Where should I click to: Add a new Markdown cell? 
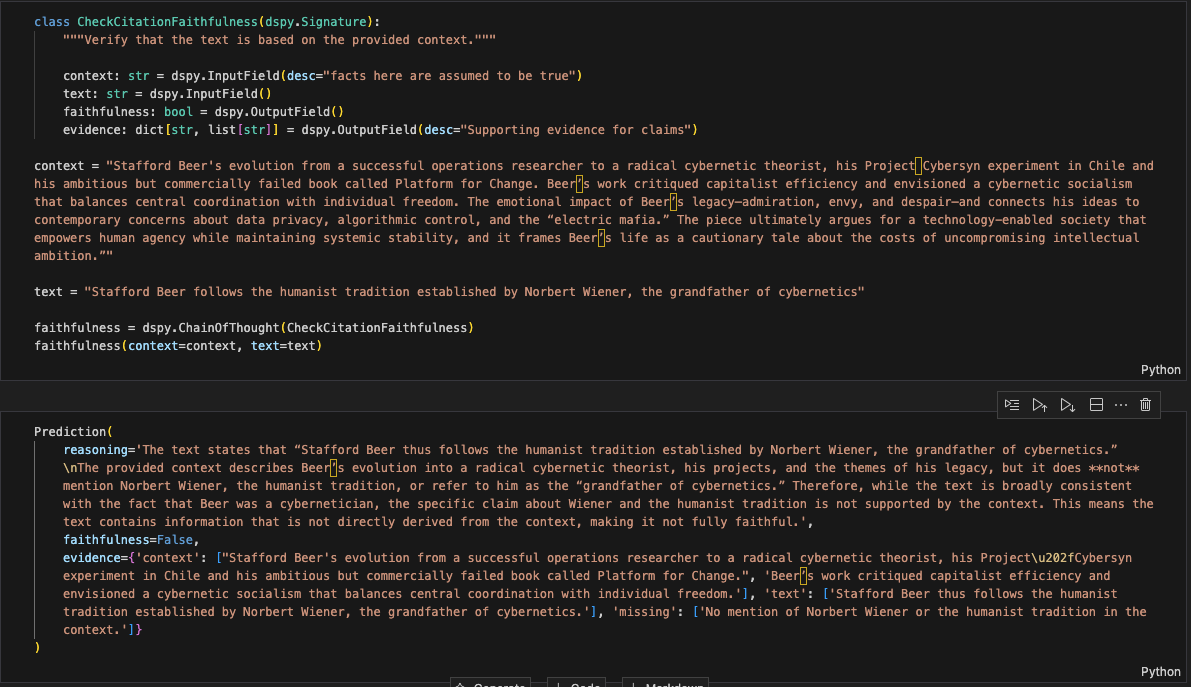[x=666, y=684]
